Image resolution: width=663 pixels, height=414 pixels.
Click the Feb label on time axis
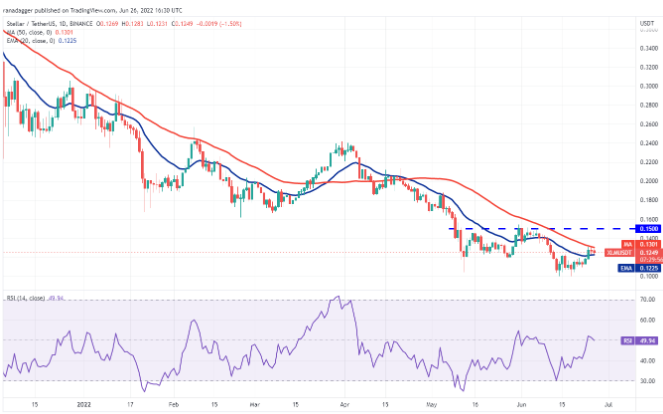[173, 404]
